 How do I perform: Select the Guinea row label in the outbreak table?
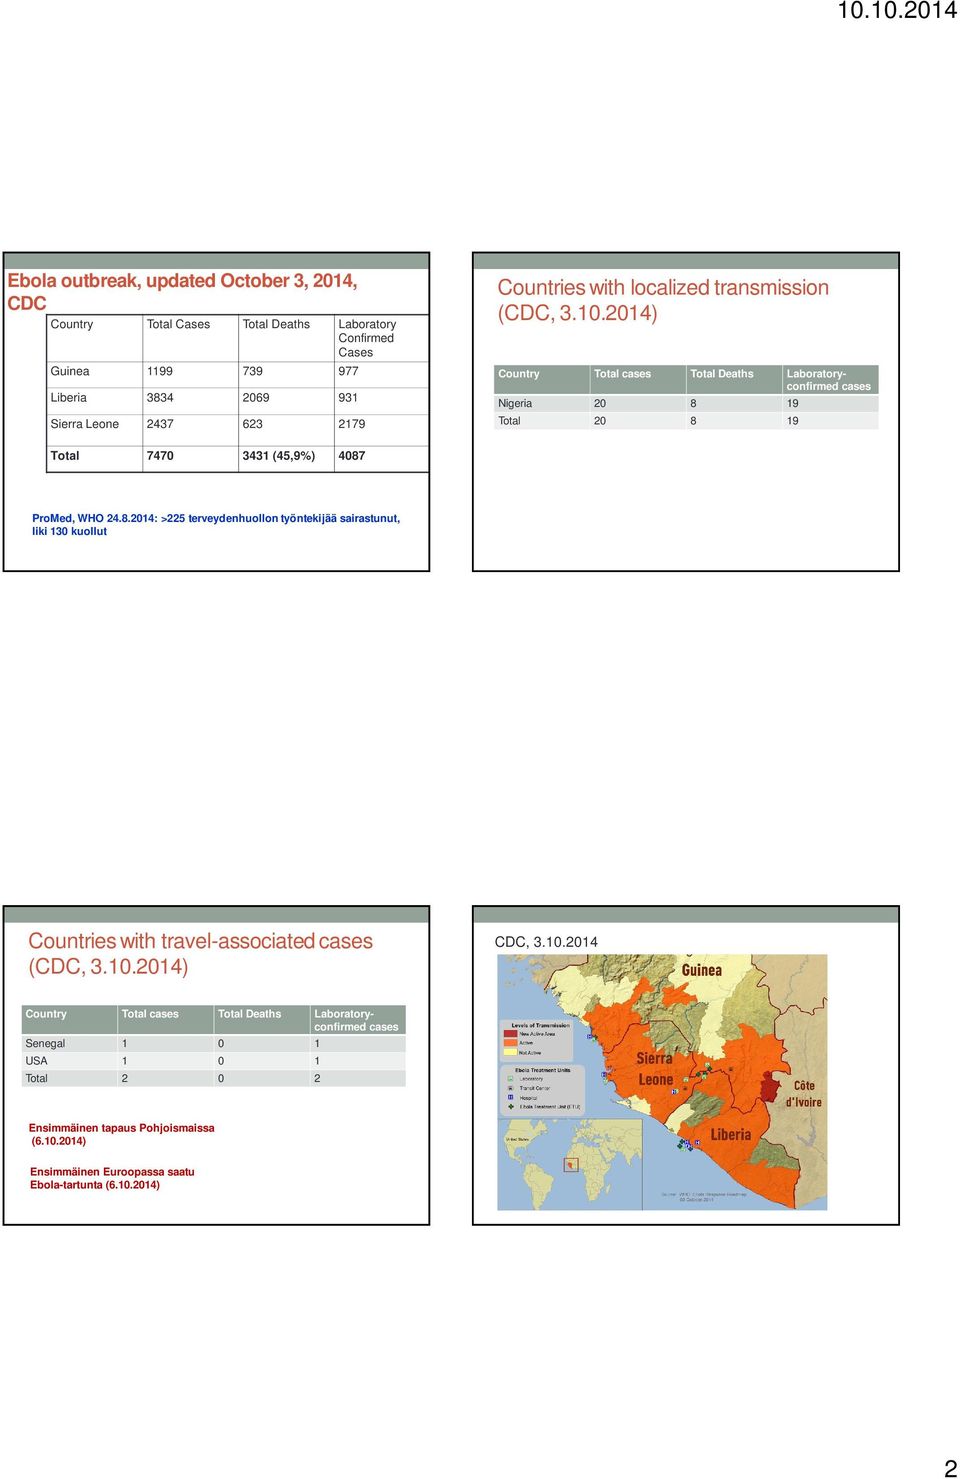[70, 371]
